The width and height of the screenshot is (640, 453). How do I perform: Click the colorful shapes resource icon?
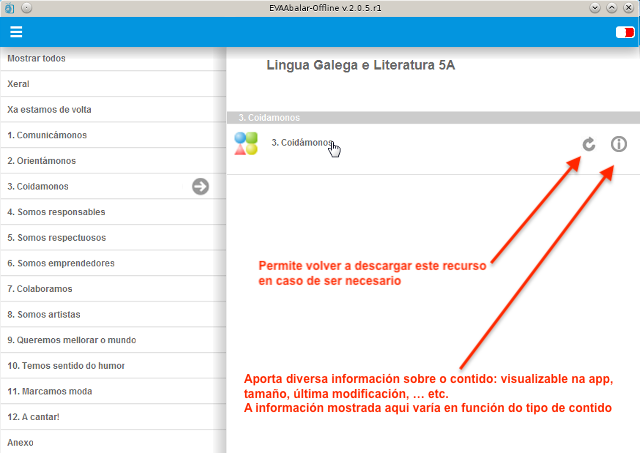(246, 144)
